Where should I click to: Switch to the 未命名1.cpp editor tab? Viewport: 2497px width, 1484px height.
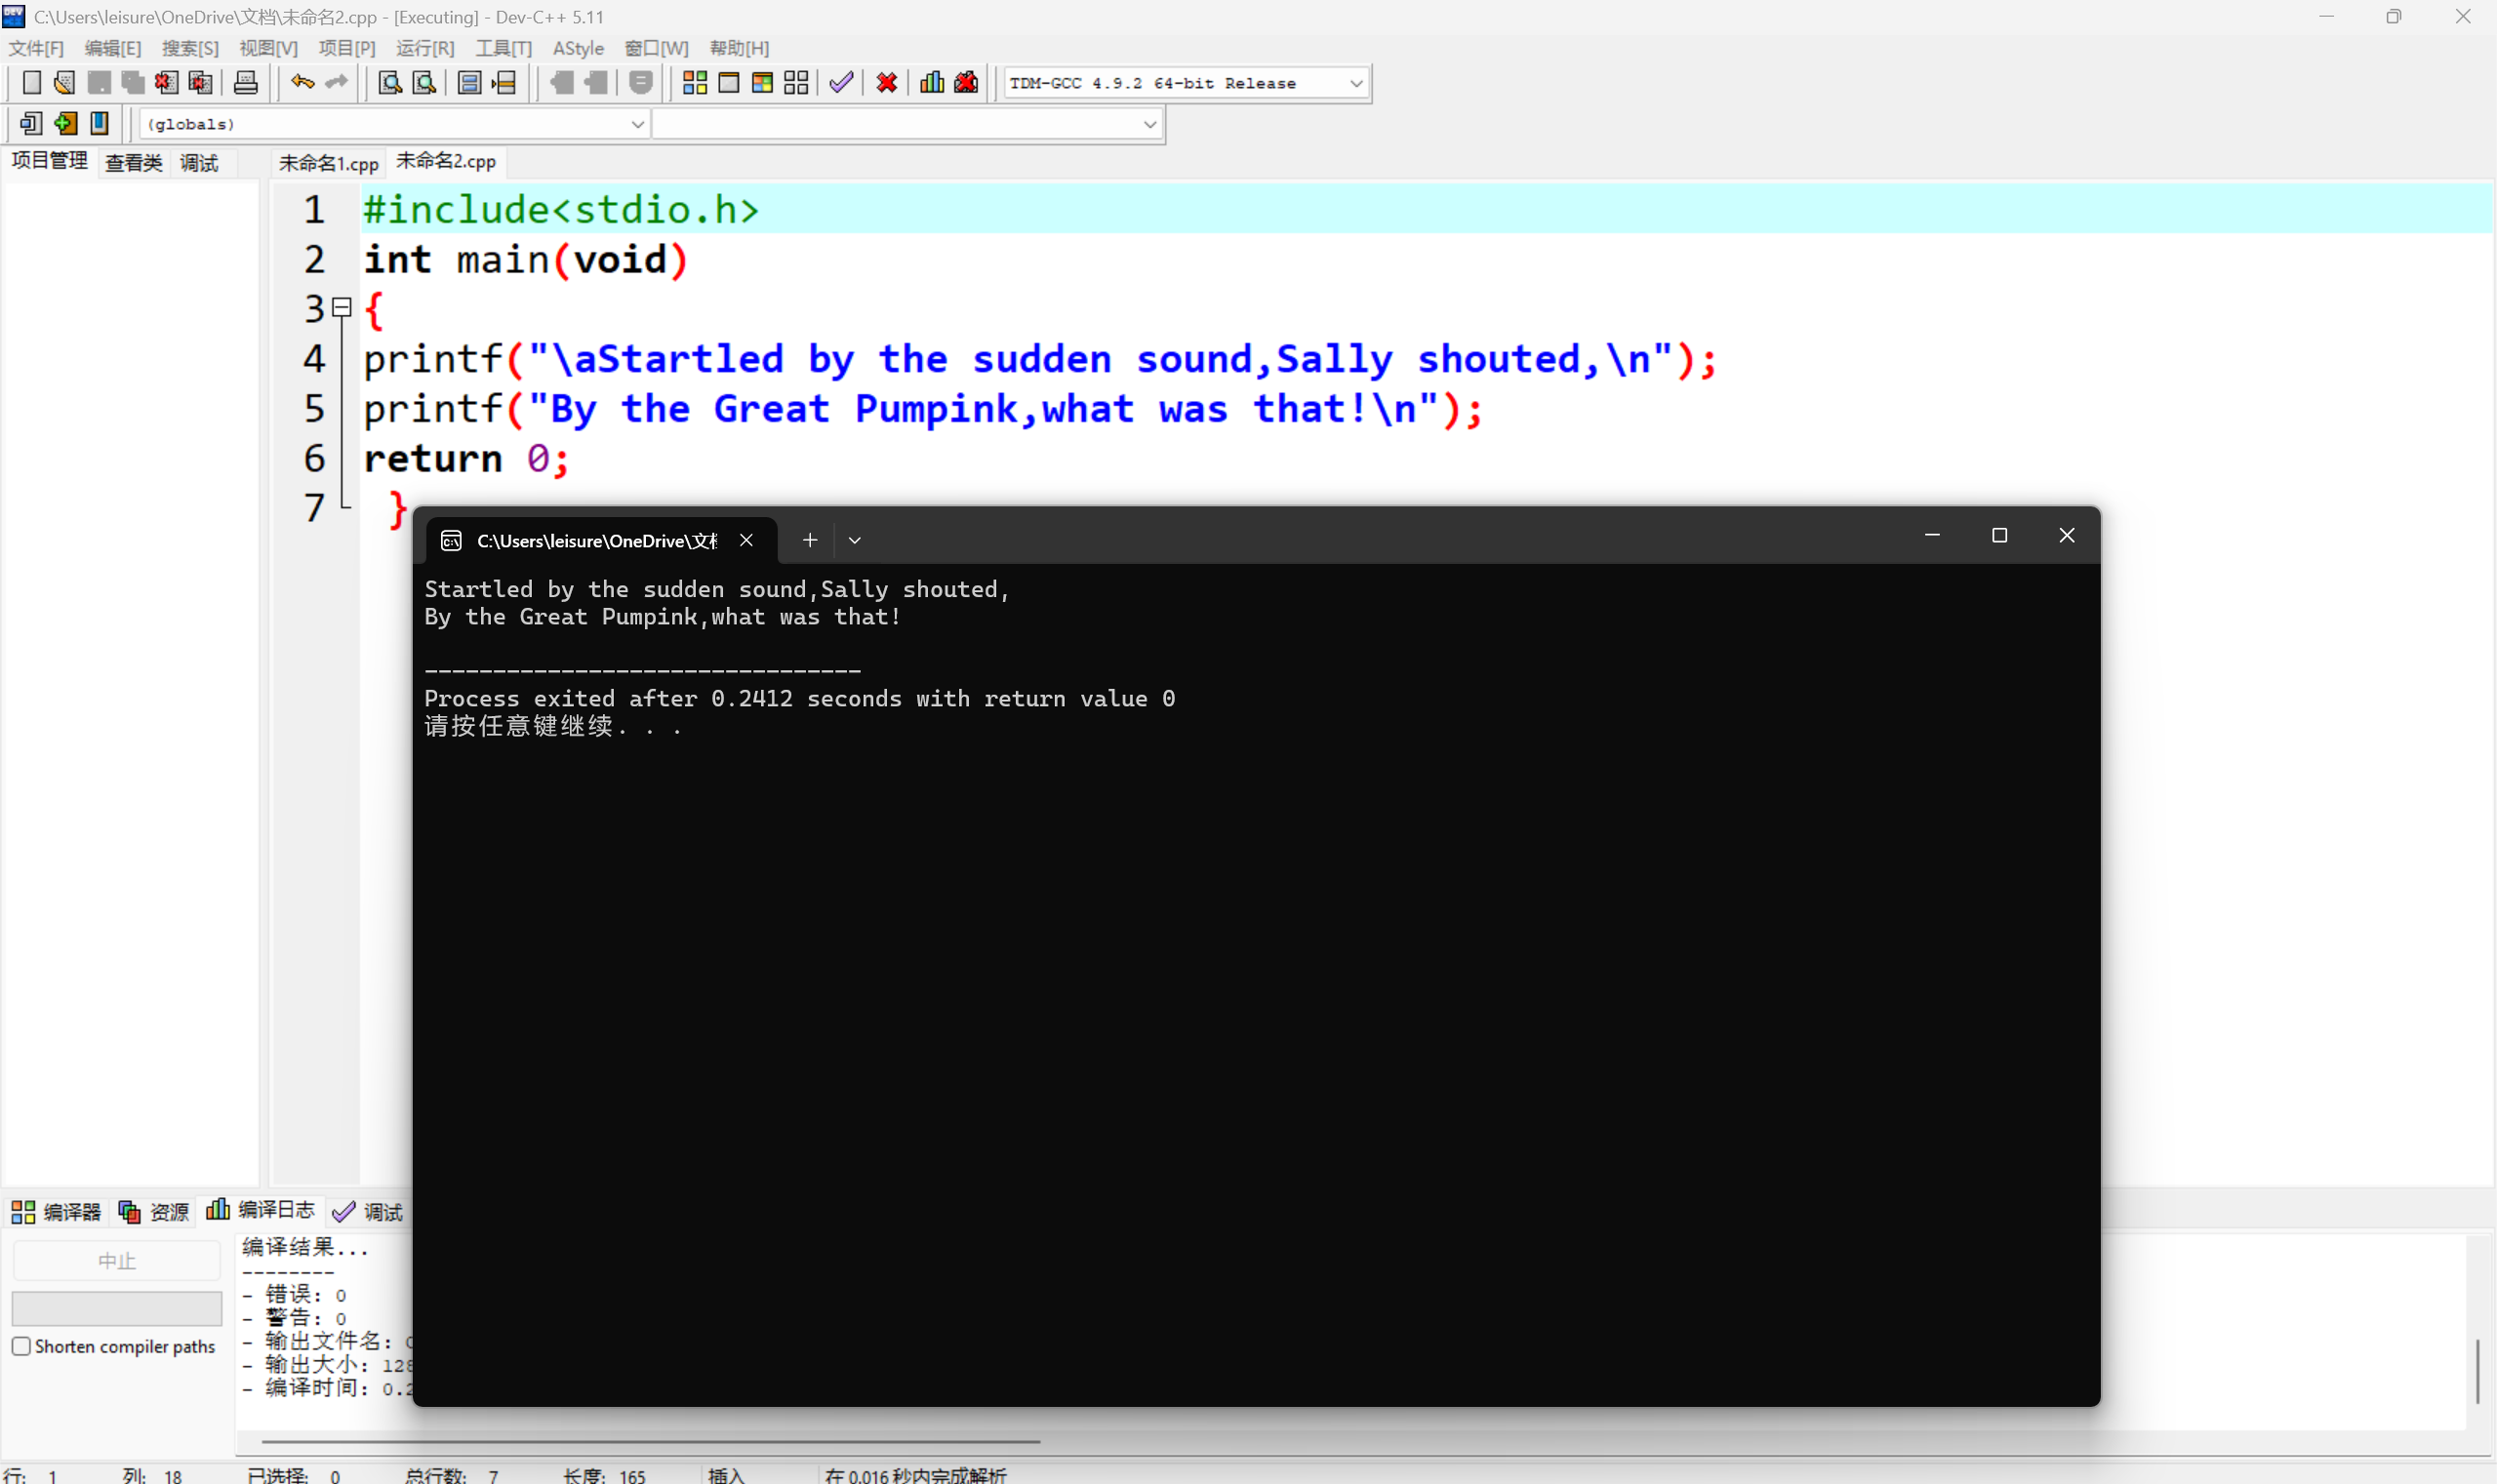point(329,161)
